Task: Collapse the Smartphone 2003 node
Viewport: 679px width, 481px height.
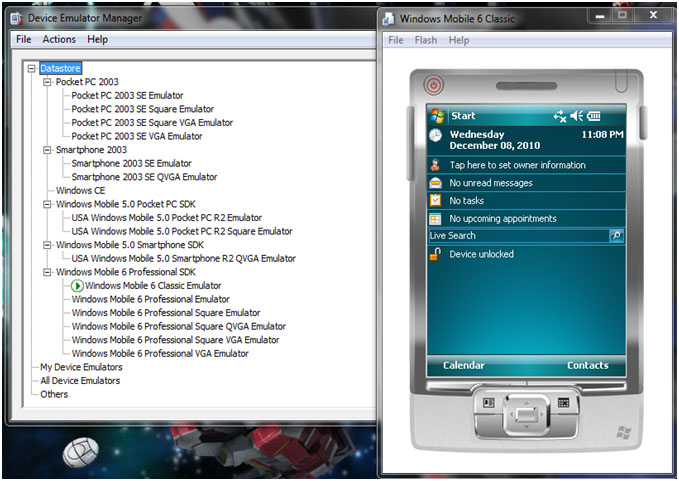Action: click(47, 150)
